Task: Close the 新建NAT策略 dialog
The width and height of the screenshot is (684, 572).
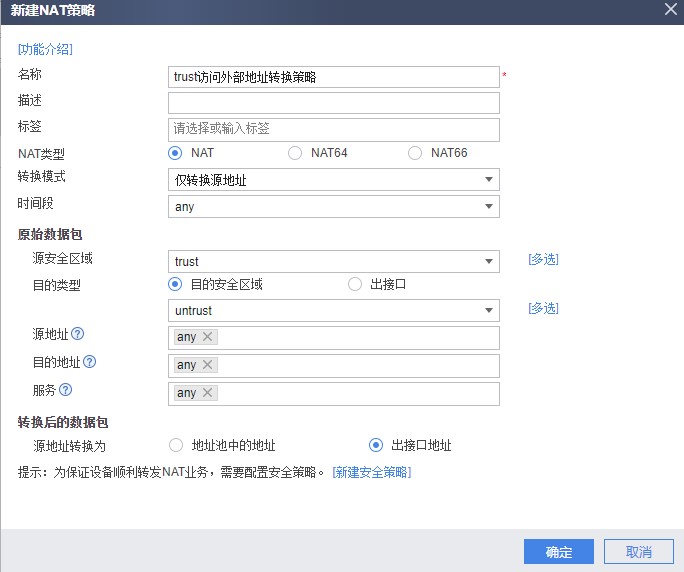Action: 671,8
